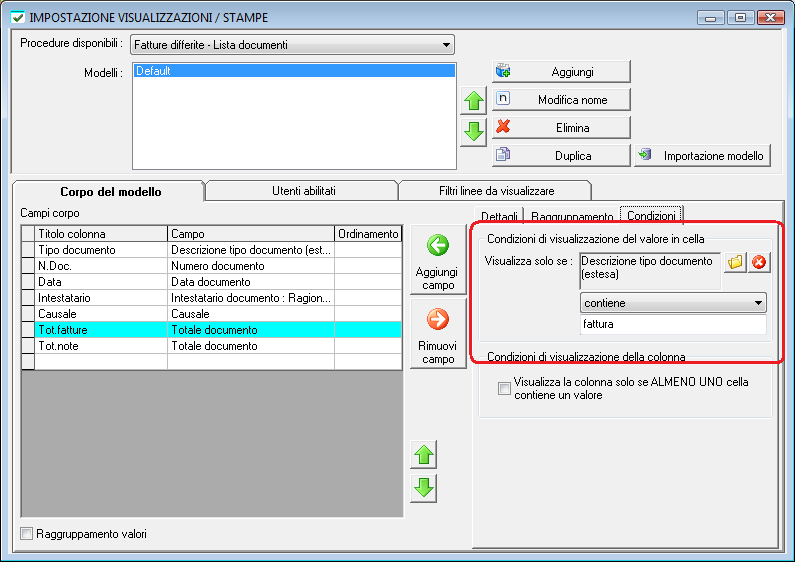
Task: Select the N.Doc. row
Action: click(212, 266)
